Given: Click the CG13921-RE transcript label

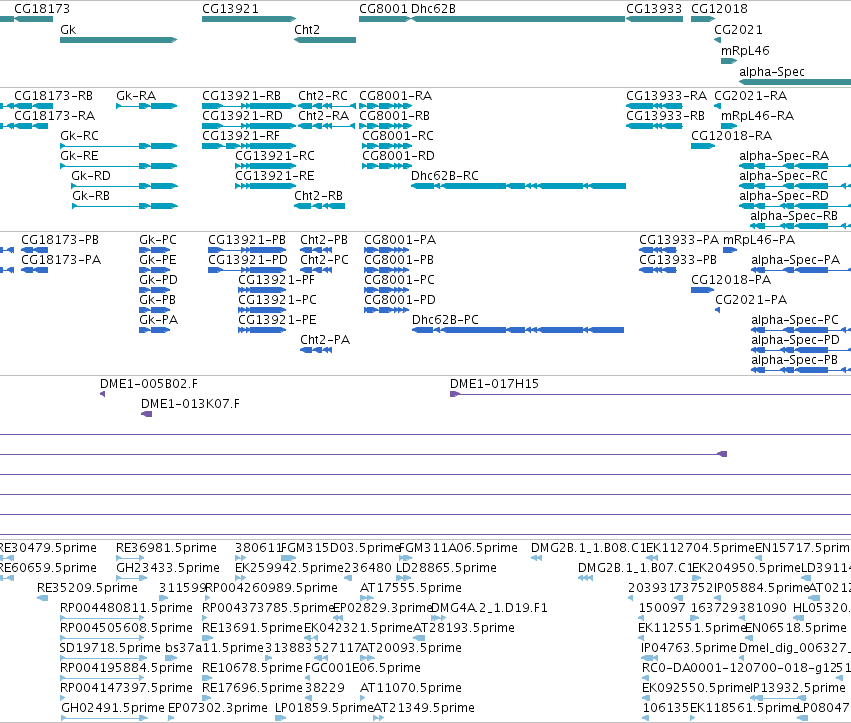Looking at the screenshot, I should pos(275,176).
